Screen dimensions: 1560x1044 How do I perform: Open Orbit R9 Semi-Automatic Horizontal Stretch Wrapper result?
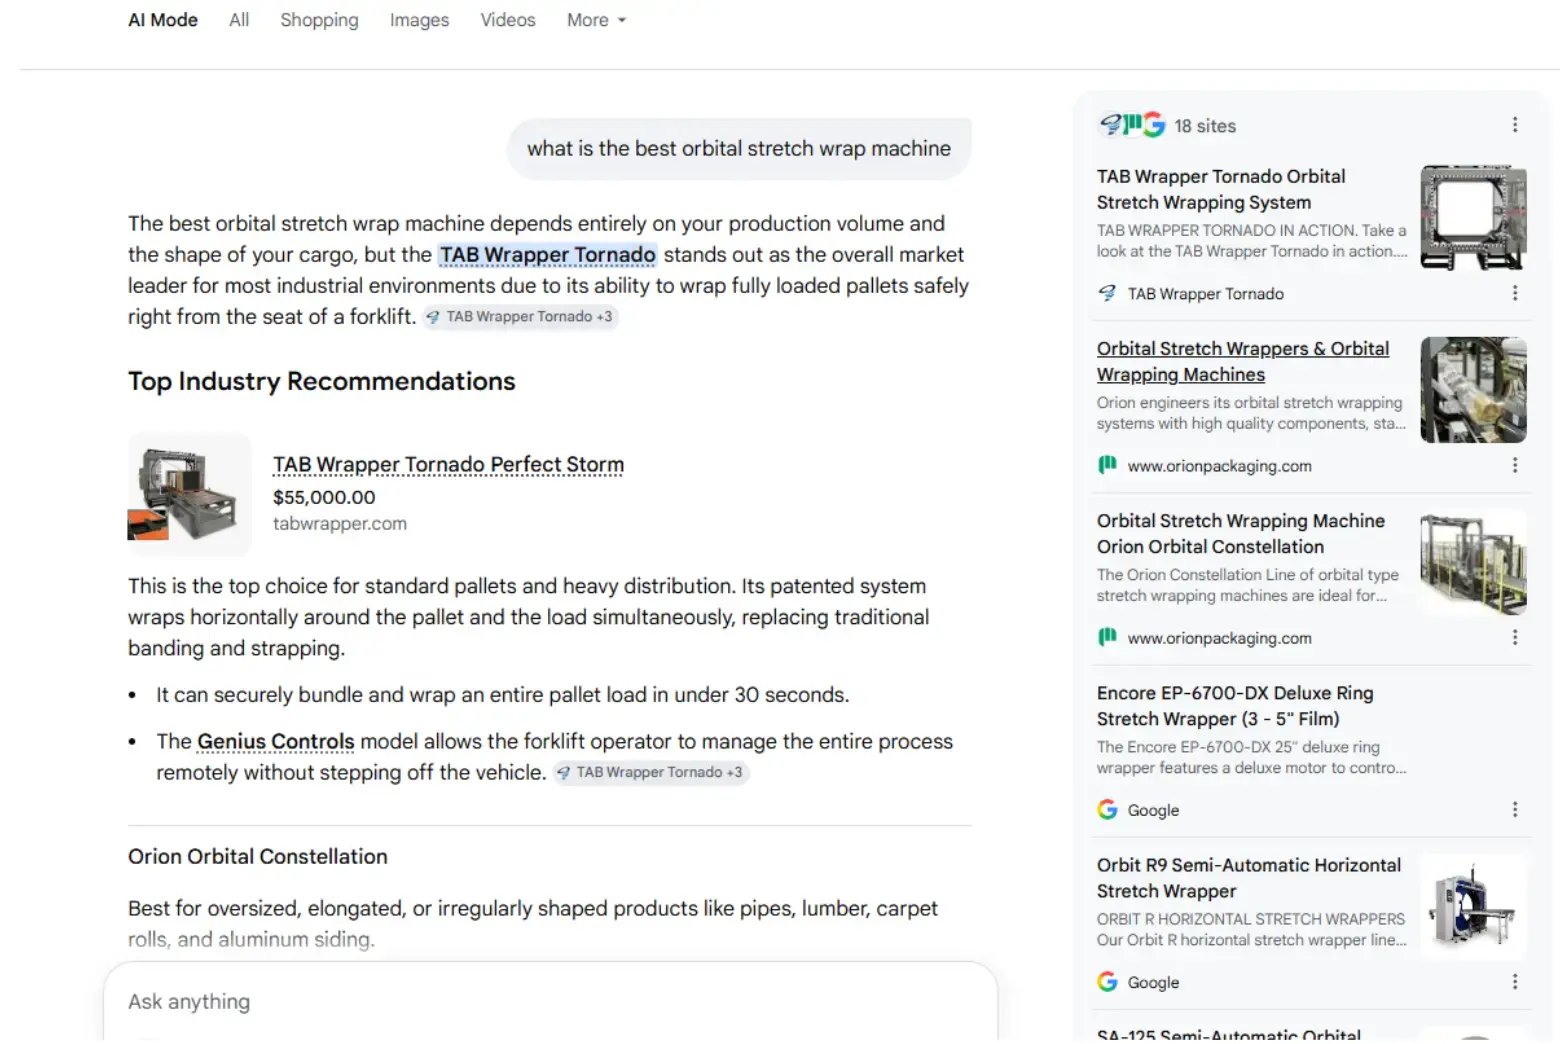pyautogui.click(x=1249, y=878)
